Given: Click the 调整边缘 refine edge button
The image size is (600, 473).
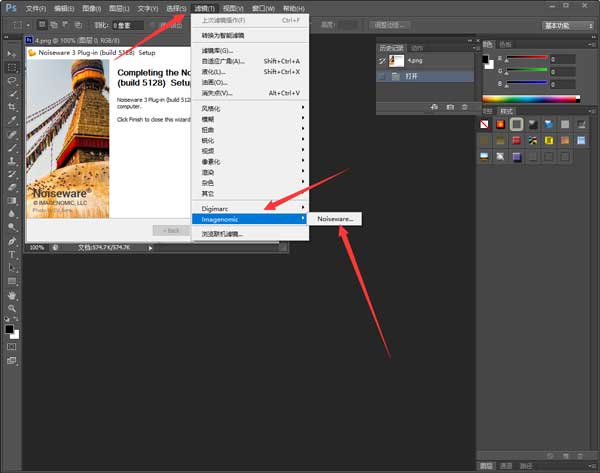Looking at the screenshot, I should pyautogui.click(x=390, y=25).
